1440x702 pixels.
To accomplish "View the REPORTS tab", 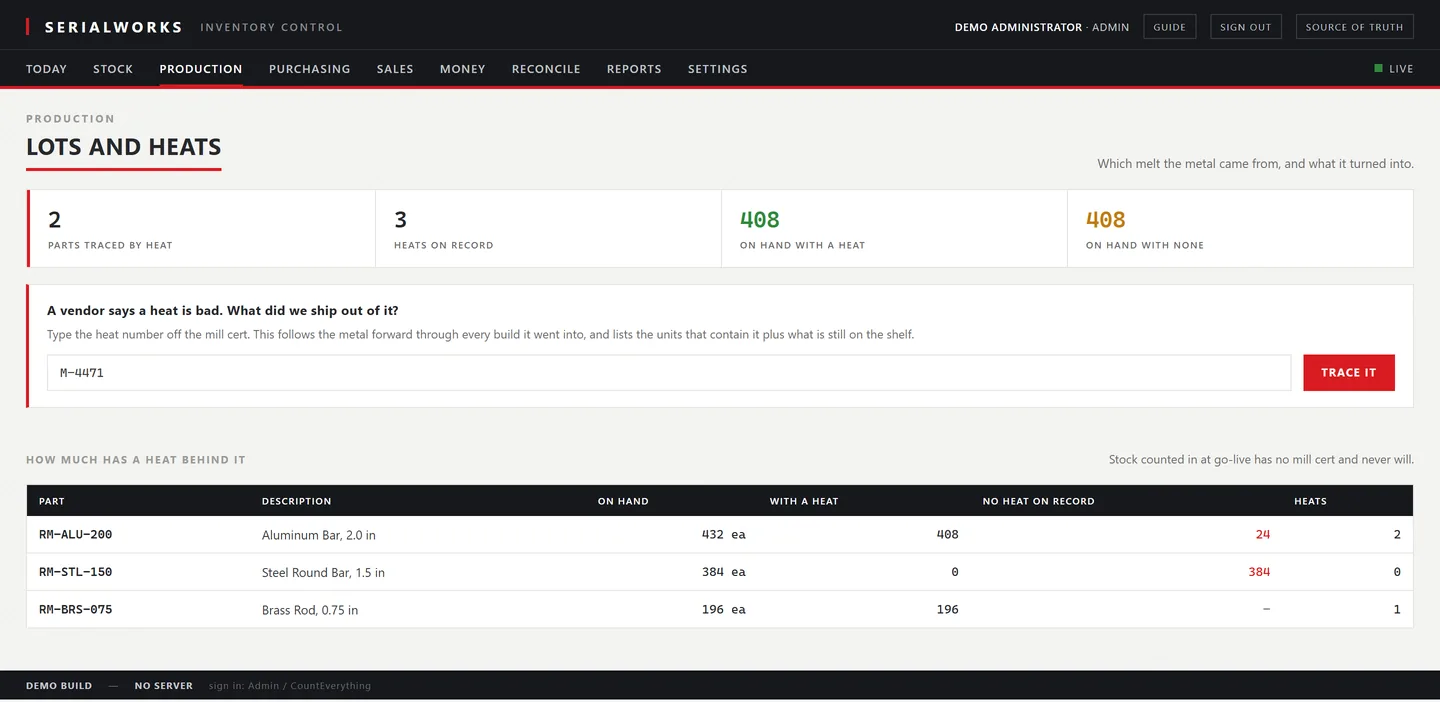I will point(634,69).
